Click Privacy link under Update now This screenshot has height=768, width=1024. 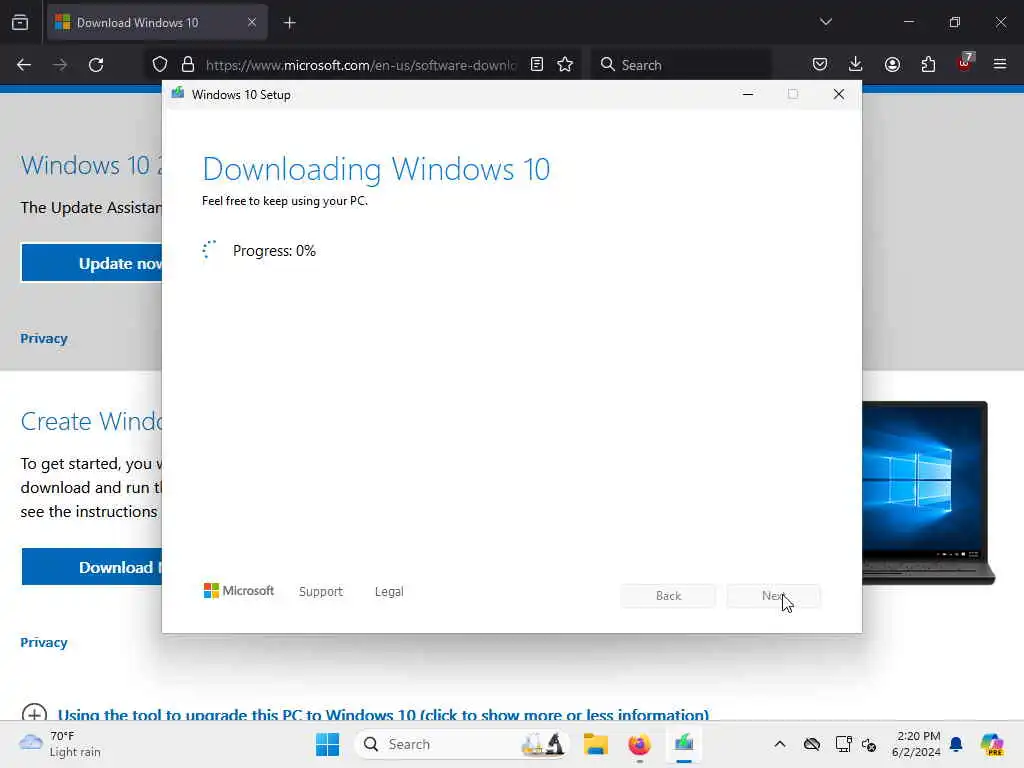44,338
